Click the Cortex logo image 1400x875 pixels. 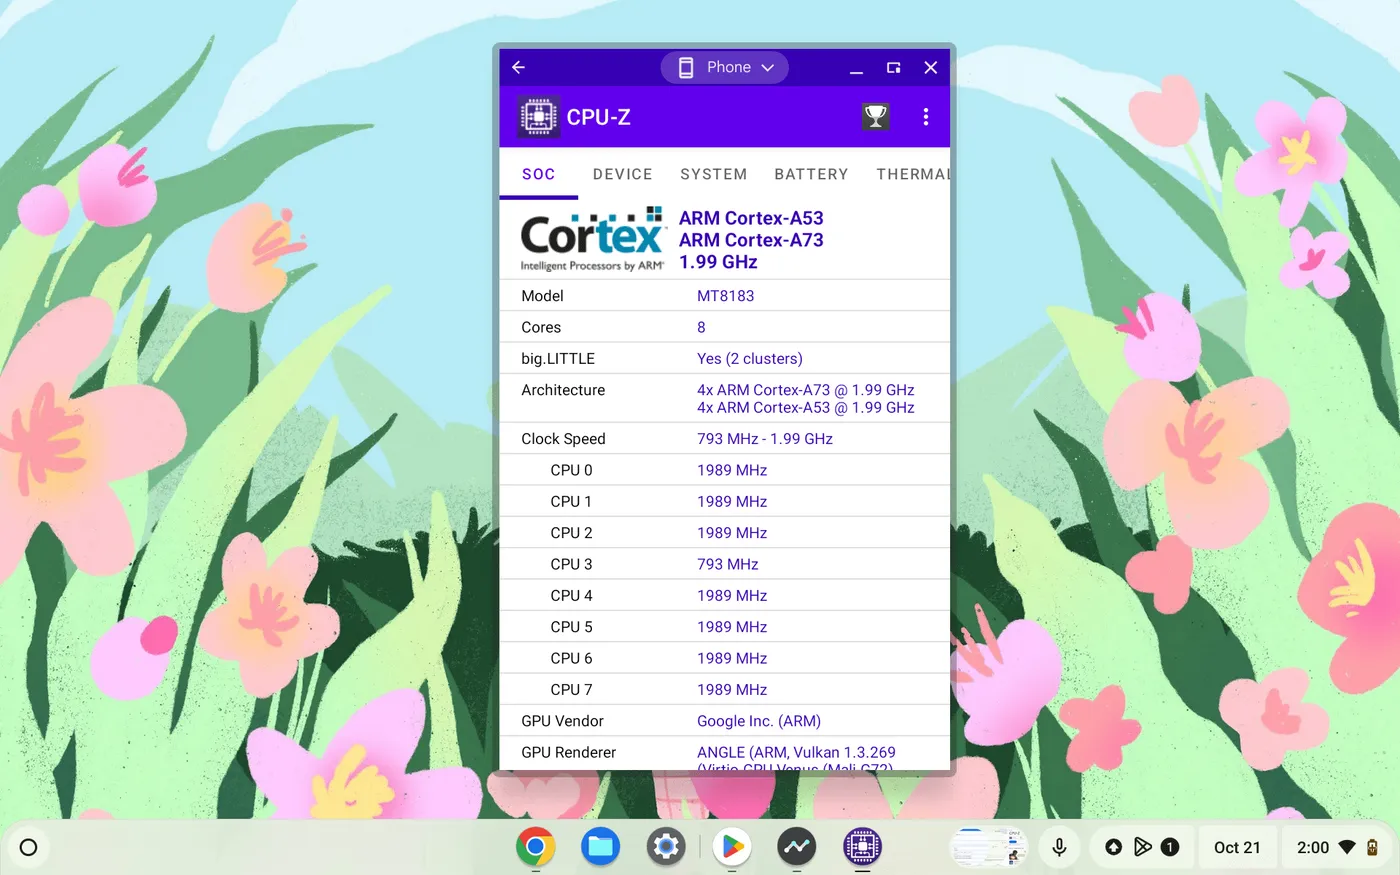(x=593, y=240)
